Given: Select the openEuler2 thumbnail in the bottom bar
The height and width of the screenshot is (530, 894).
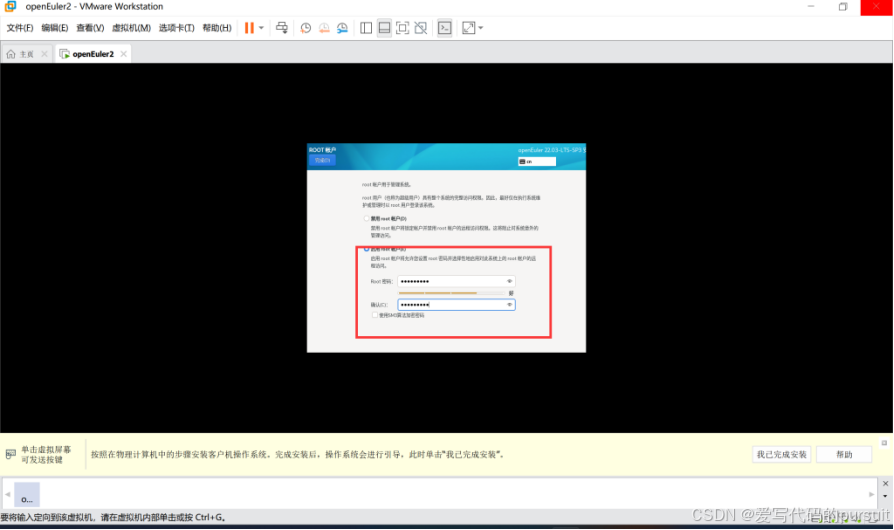Looking at the screenshot, I should [27, 495].
